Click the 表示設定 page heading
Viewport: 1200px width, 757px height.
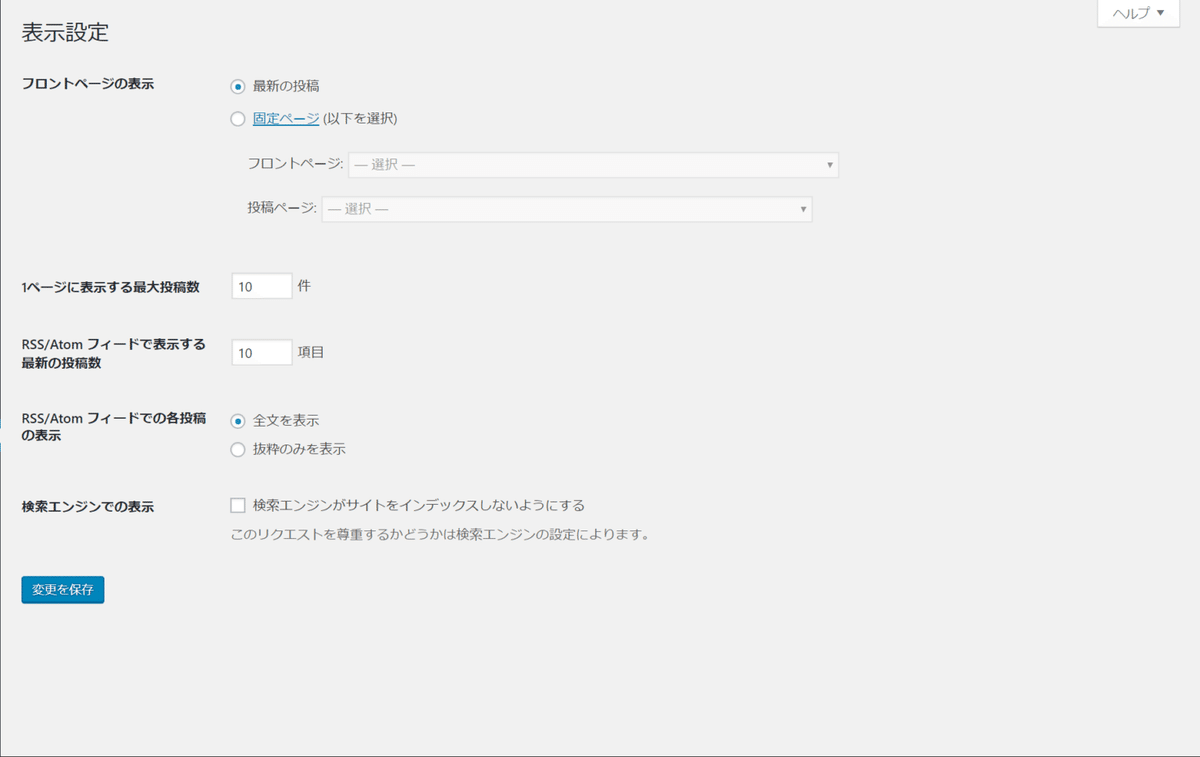tap(65, 32)
